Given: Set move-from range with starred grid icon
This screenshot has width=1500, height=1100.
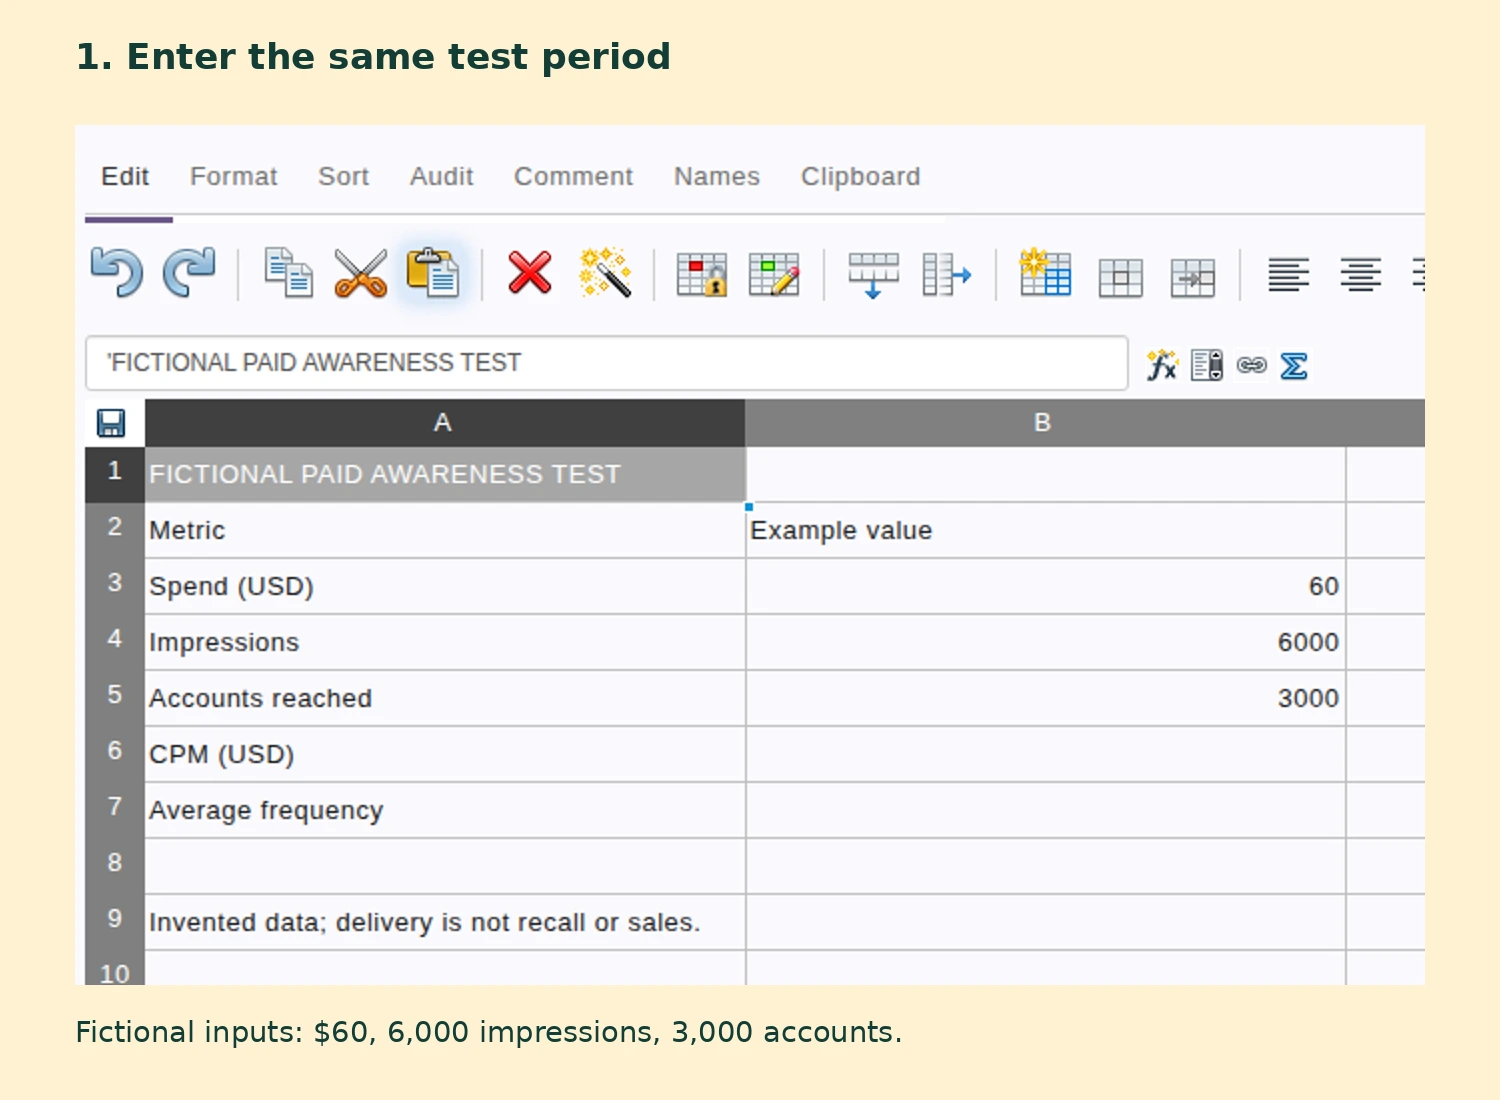Looking at the screenshot, I should (1045, 273).
